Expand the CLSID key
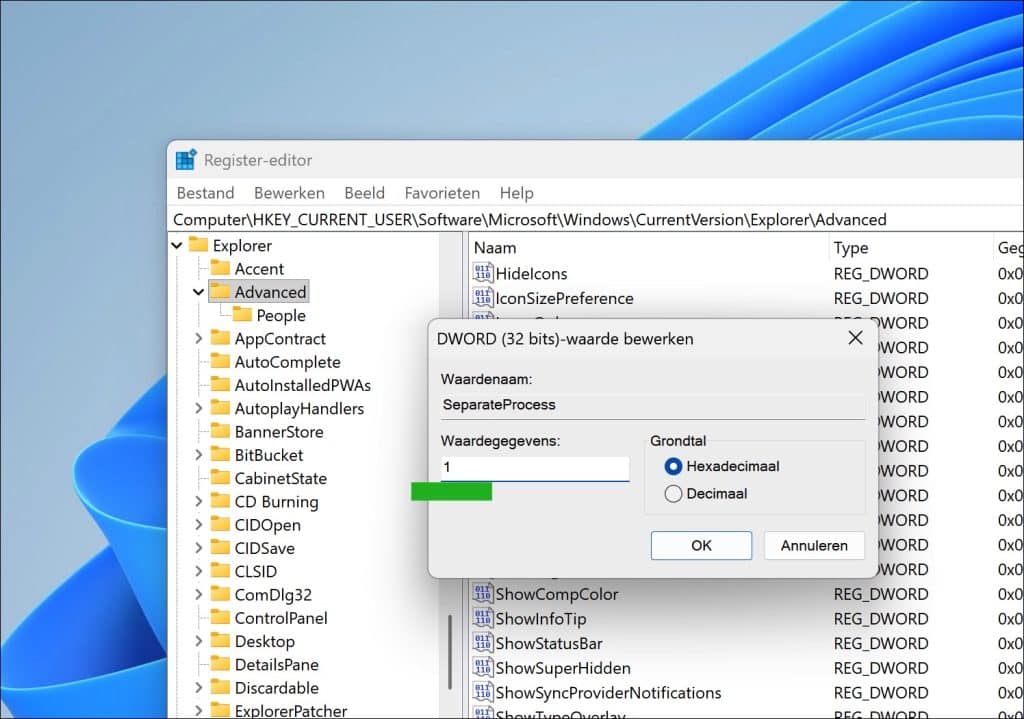Image resolution: width=1024 pixels, height=719 pixels. 199,571
